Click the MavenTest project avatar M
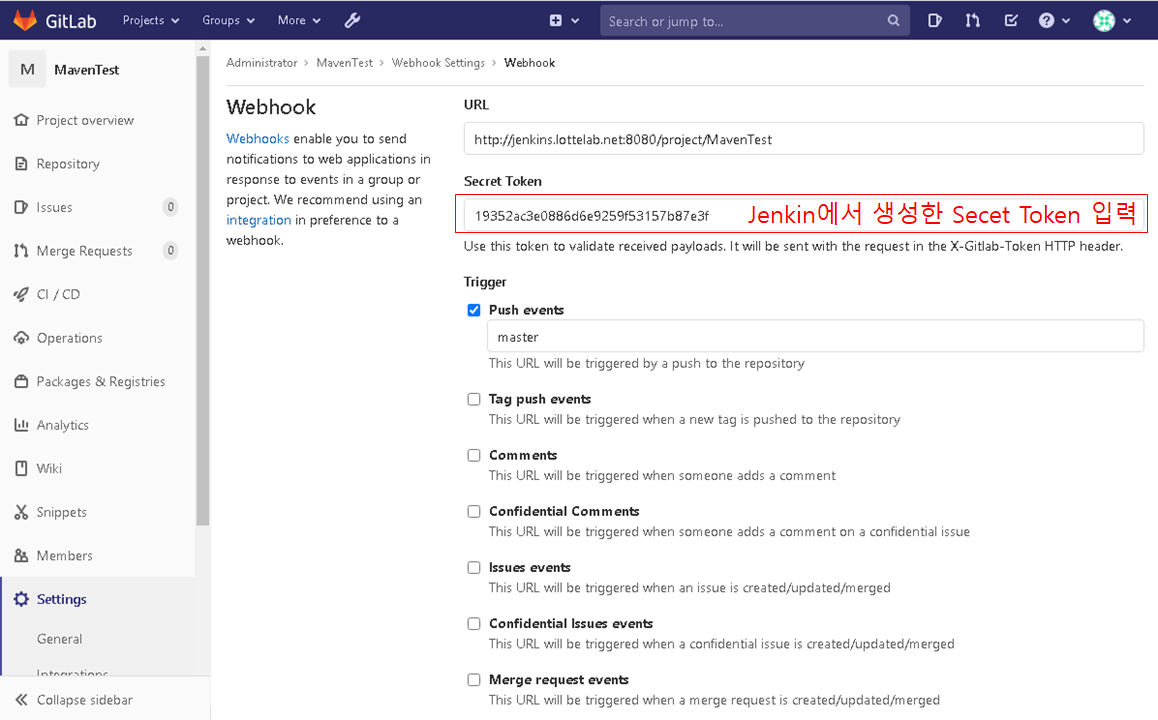 tap(27, 69)
